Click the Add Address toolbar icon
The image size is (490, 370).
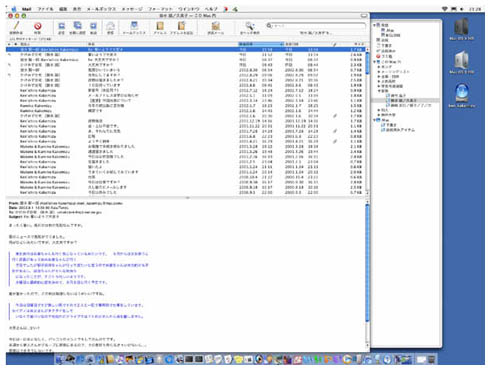[x=181, y=26]
